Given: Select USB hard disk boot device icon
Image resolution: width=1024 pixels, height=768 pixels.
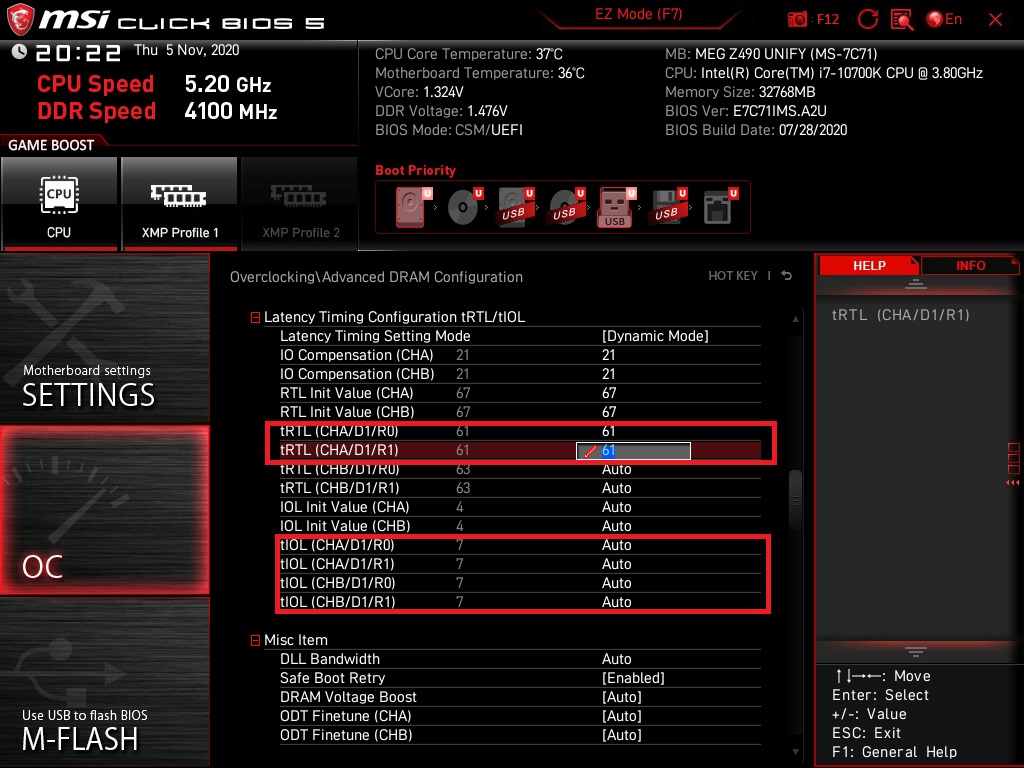Looking at the screenshot, I should pos(515,207).
